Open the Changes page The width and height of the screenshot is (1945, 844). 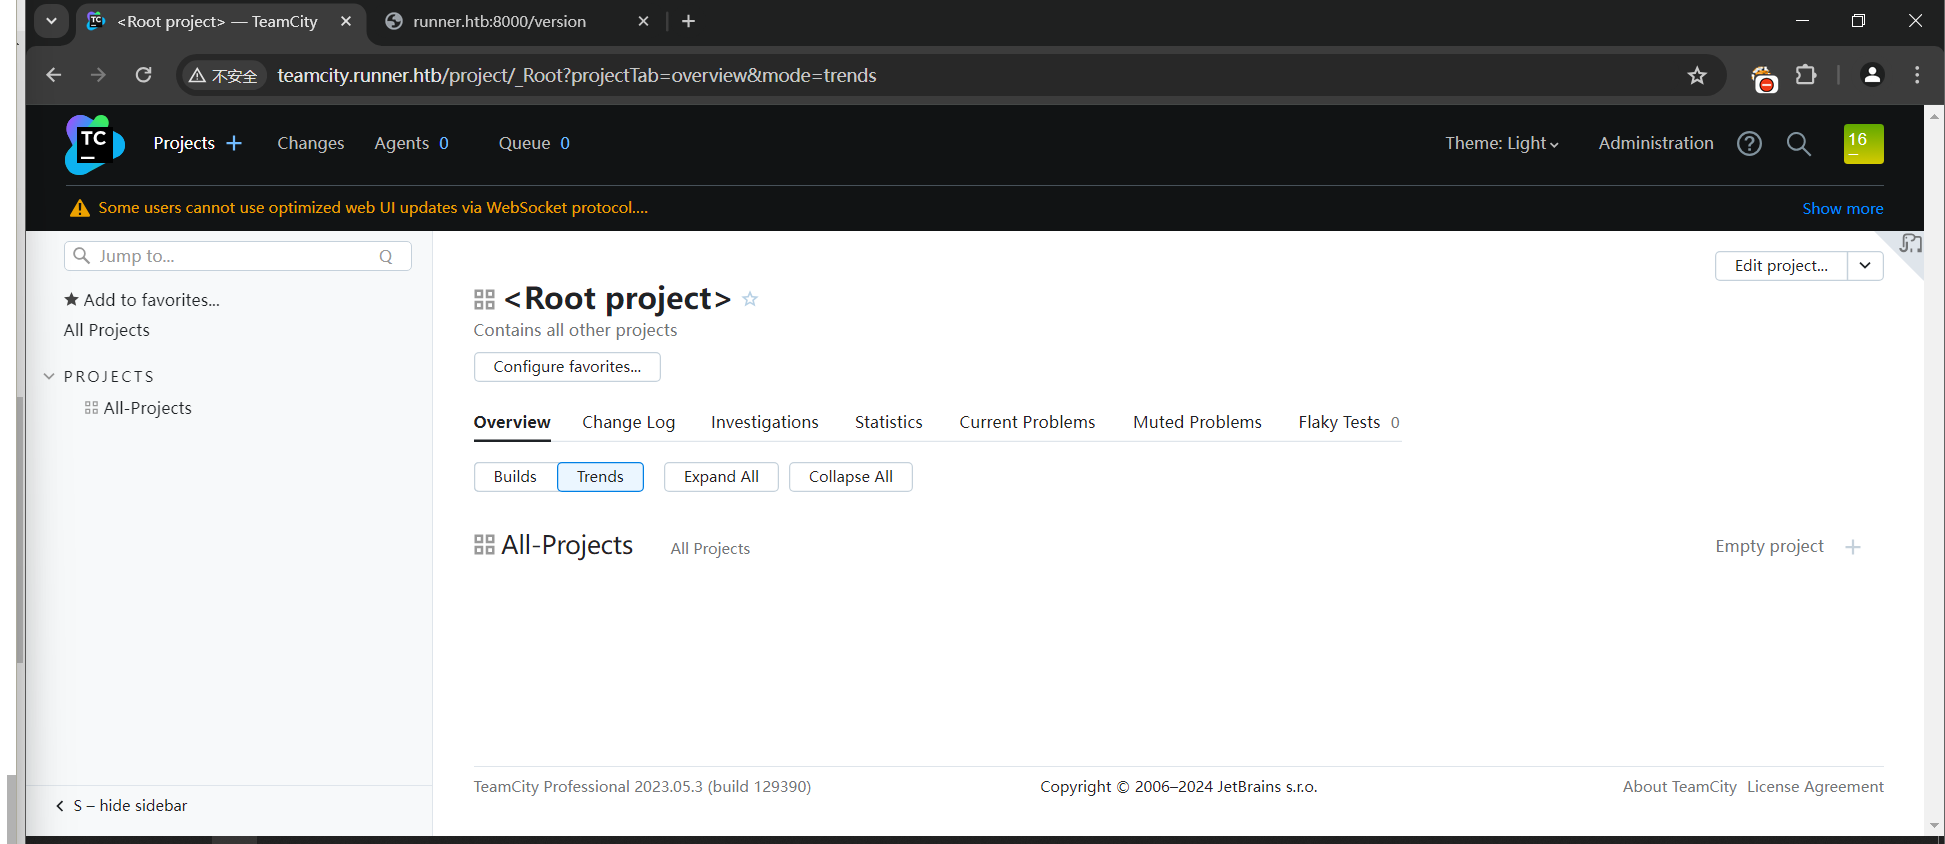tap(310, 143)
